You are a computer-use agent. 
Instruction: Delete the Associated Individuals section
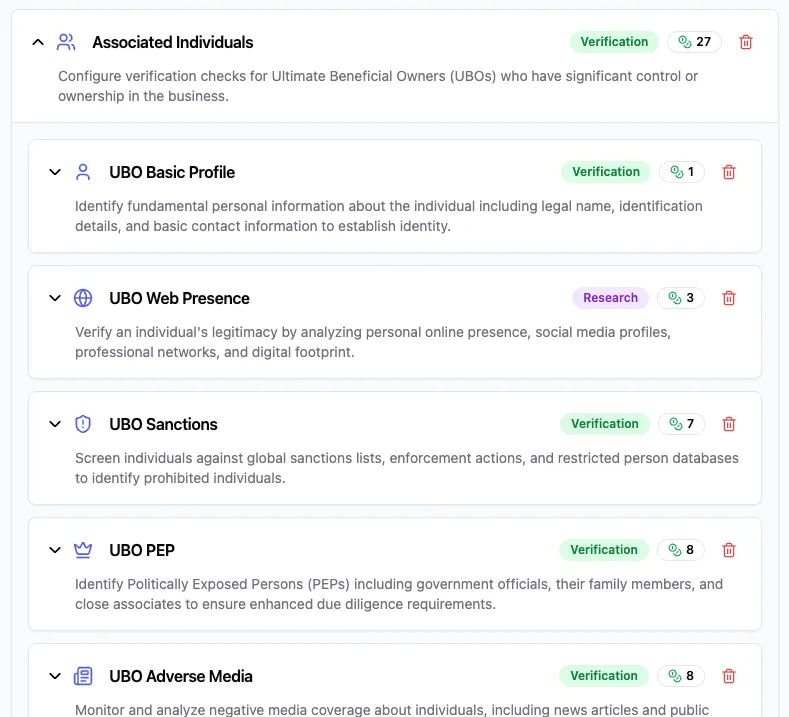(745, 42)
